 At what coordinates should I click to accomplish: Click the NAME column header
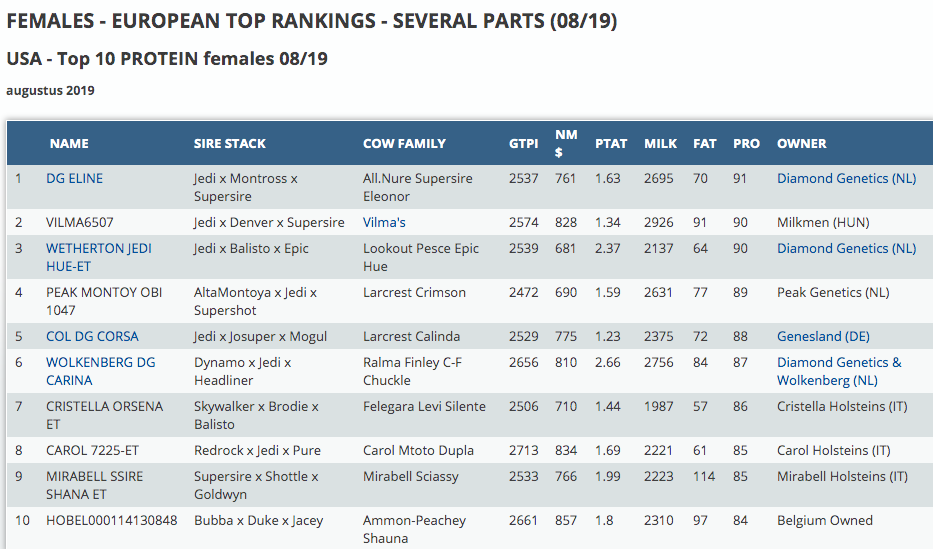point(69,143)
